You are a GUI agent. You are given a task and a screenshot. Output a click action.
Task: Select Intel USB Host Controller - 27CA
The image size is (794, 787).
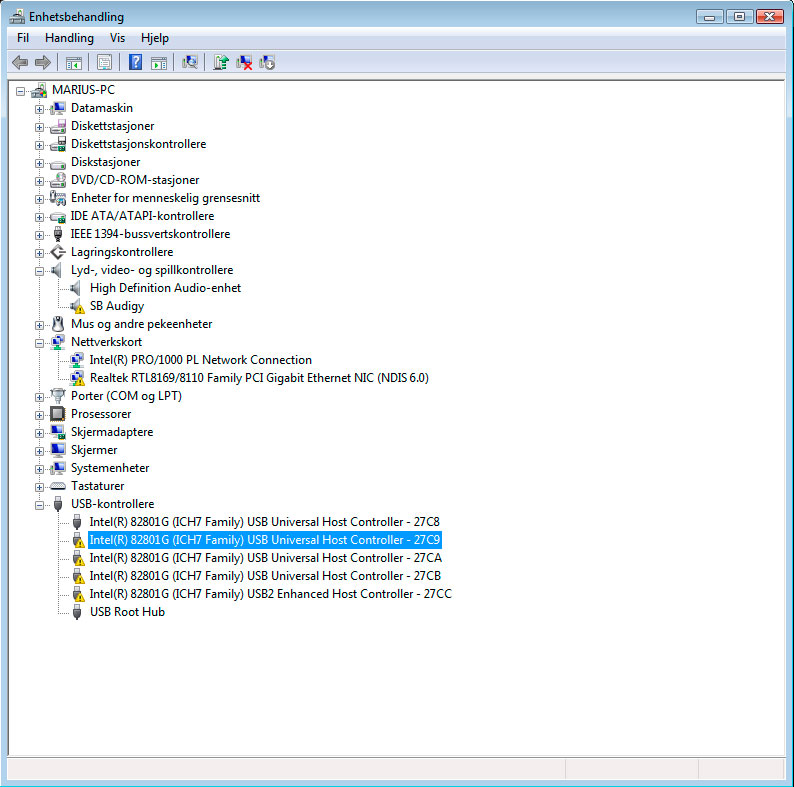click(265, 558)
